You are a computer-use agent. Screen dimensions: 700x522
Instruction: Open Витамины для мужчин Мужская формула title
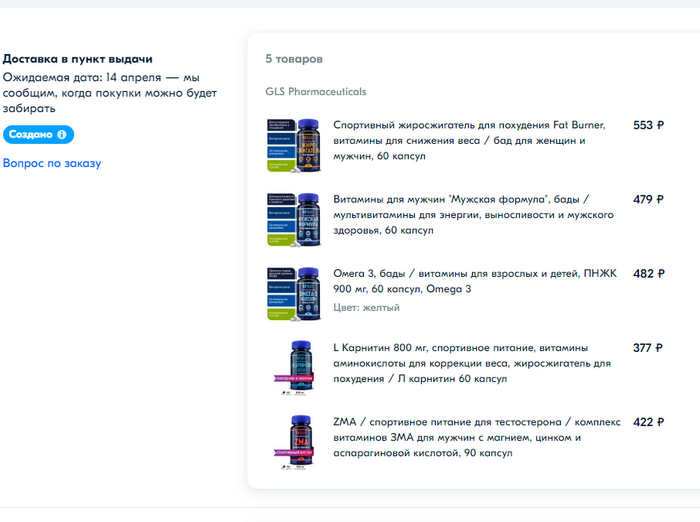[473, 214]
